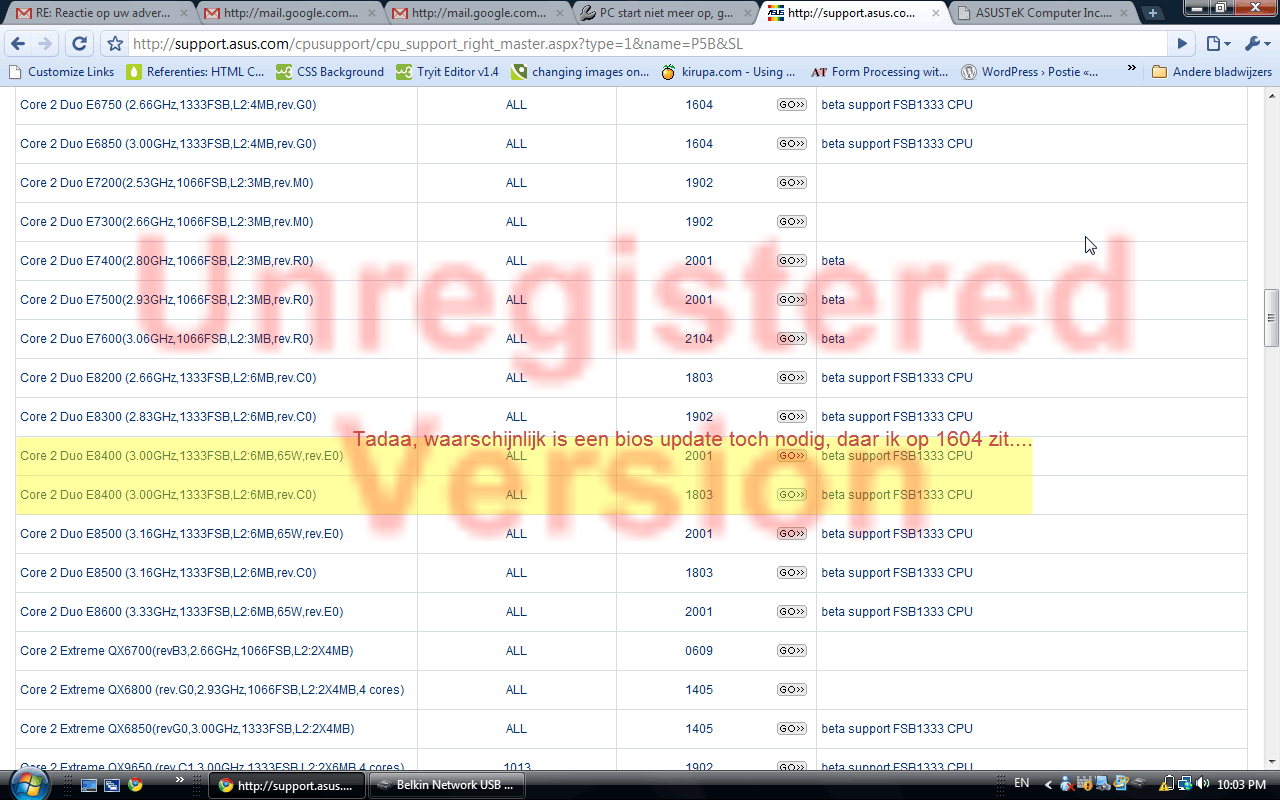Show hidden system tray icons

1049,785
